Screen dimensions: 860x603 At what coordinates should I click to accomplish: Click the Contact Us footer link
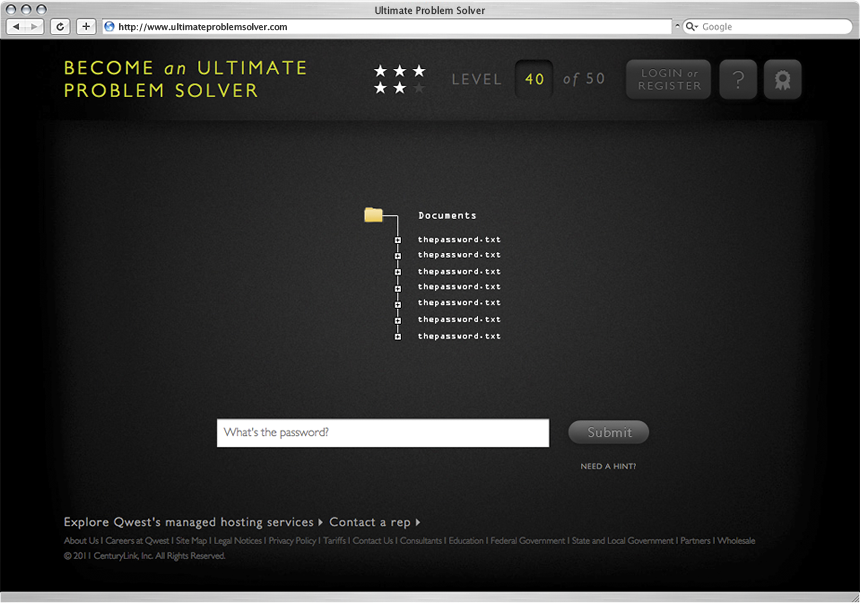[x=373, y=540]
